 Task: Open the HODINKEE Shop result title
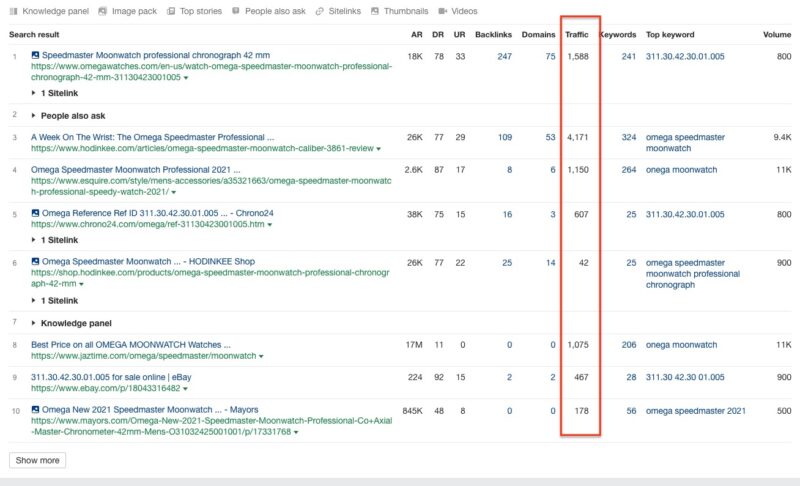coord(148,262)
